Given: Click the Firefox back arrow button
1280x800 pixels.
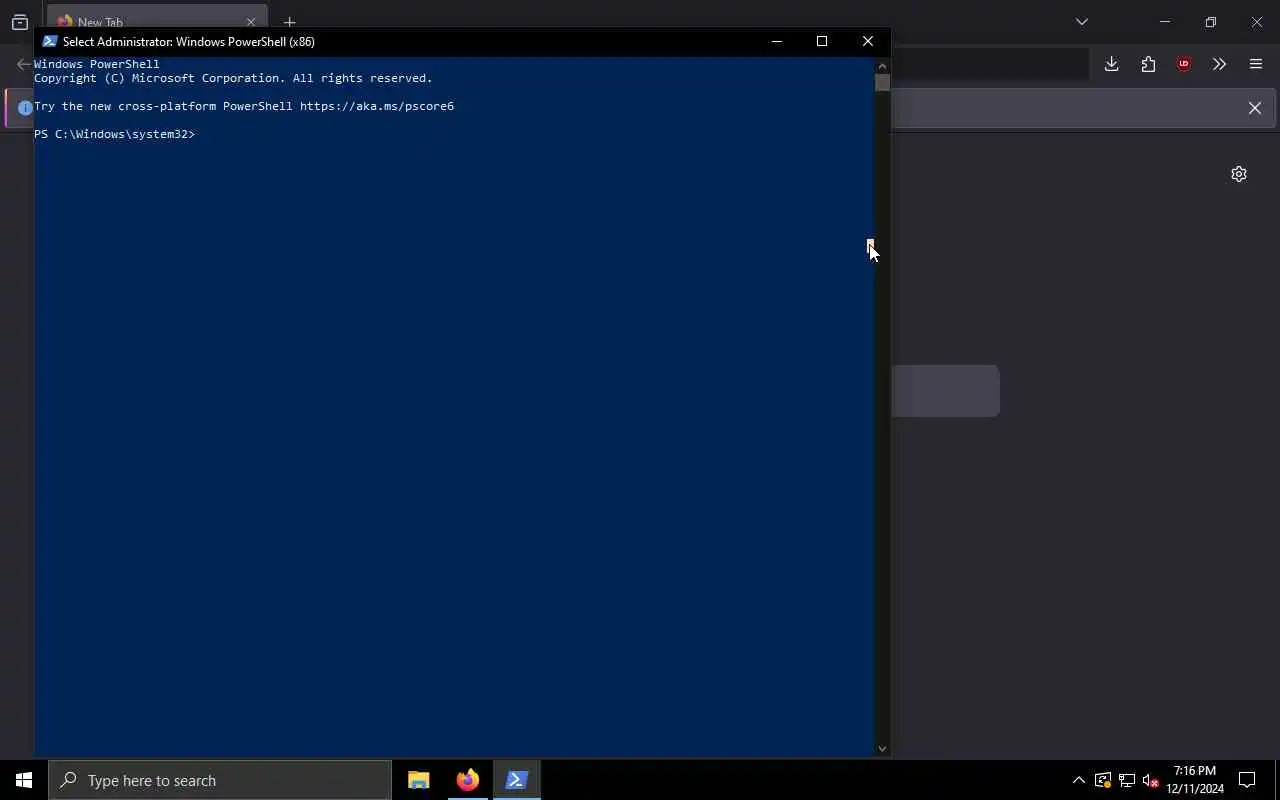Looking at the screenshot, I should 24,64.
